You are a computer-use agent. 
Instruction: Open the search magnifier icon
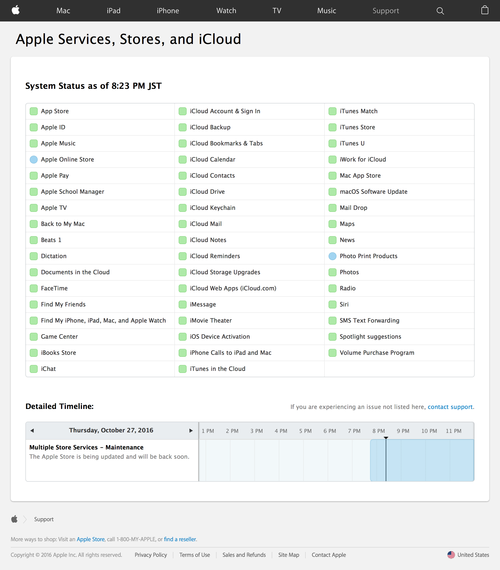click(440, 11)
